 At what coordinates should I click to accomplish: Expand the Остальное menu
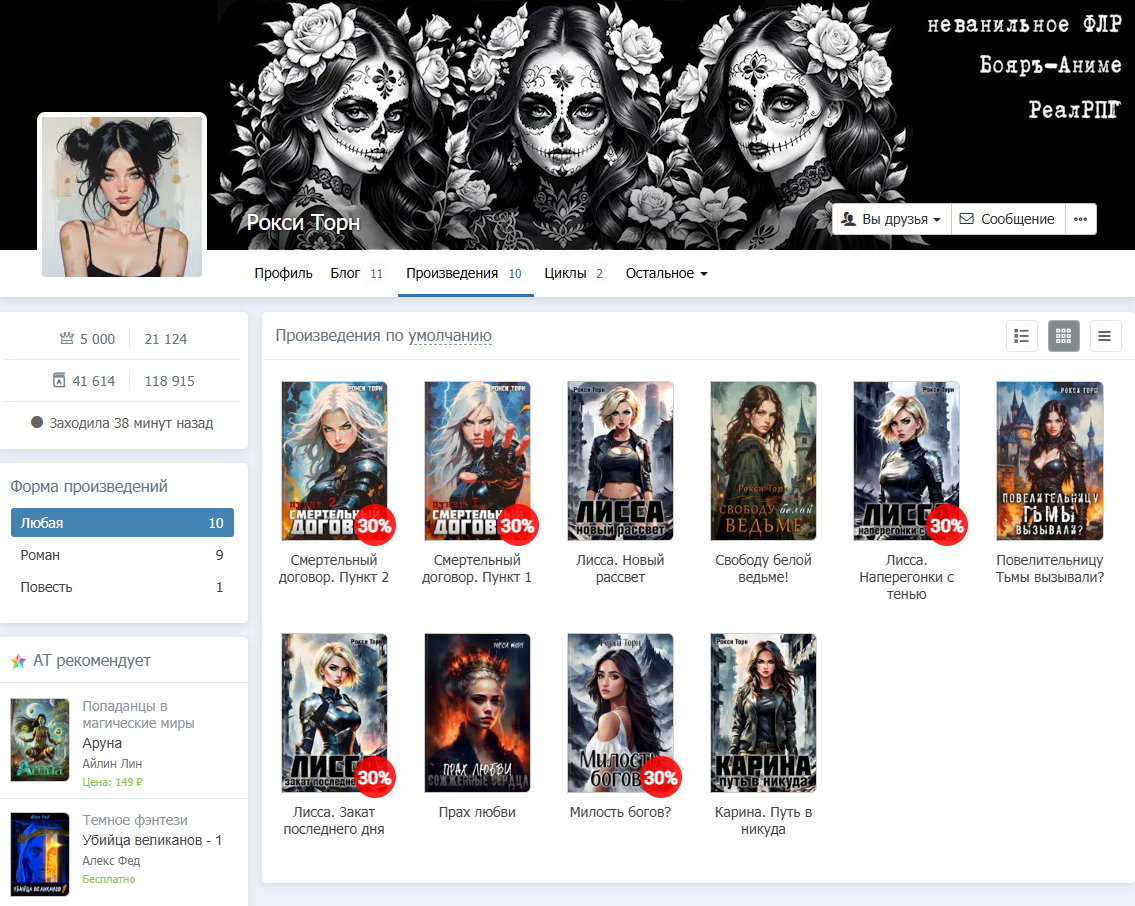666,274
